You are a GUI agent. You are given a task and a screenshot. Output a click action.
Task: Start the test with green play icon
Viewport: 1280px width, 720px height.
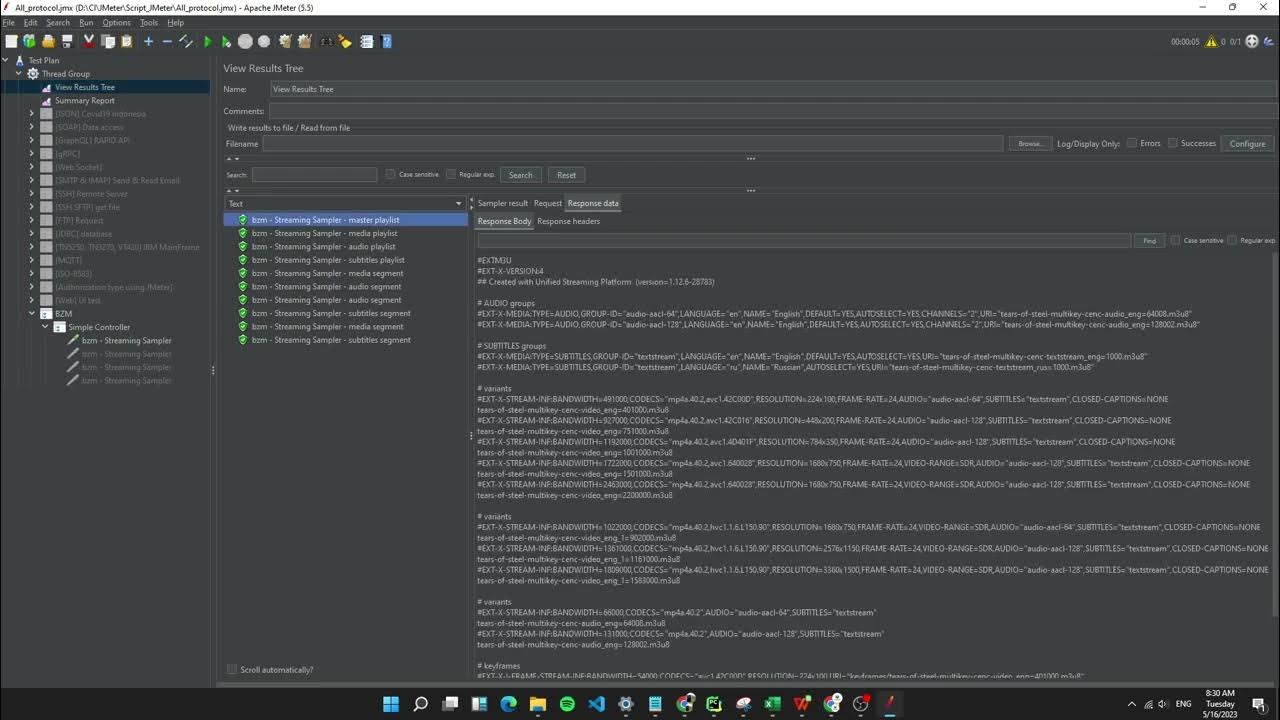[x=207, y=42]
